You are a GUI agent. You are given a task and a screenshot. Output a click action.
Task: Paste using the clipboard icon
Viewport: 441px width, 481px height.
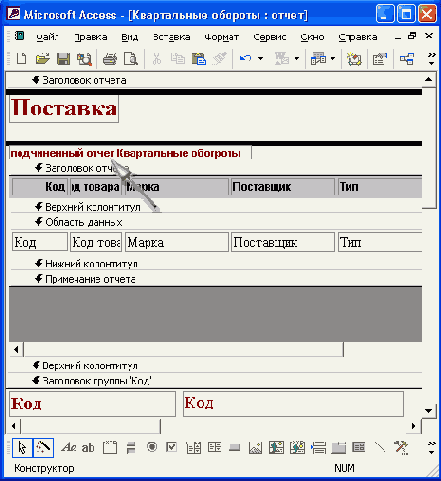(x=199, y=59)
